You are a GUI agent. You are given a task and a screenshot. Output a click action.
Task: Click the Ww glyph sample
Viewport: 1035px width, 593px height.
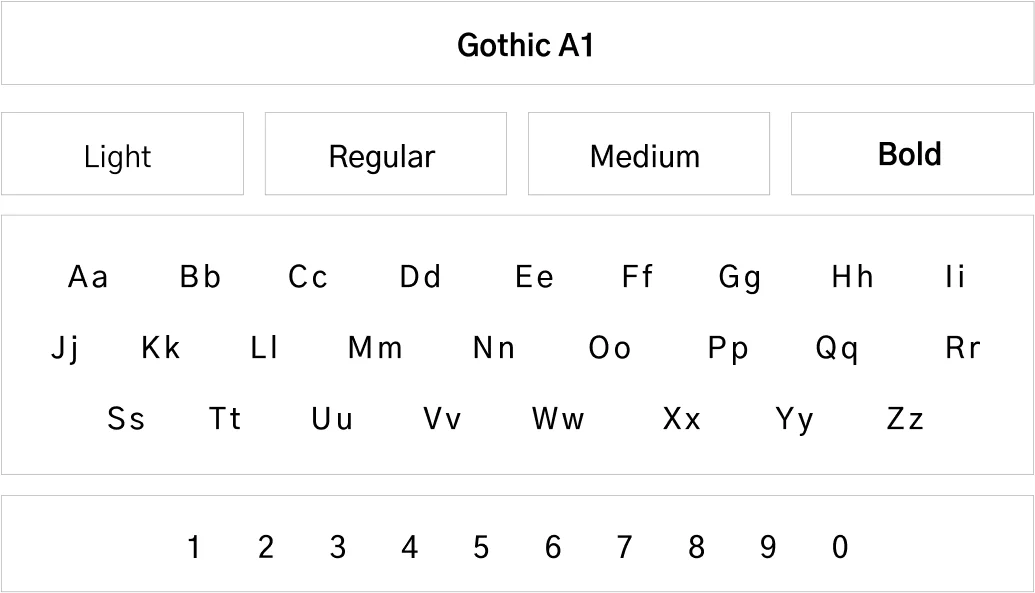558,419
